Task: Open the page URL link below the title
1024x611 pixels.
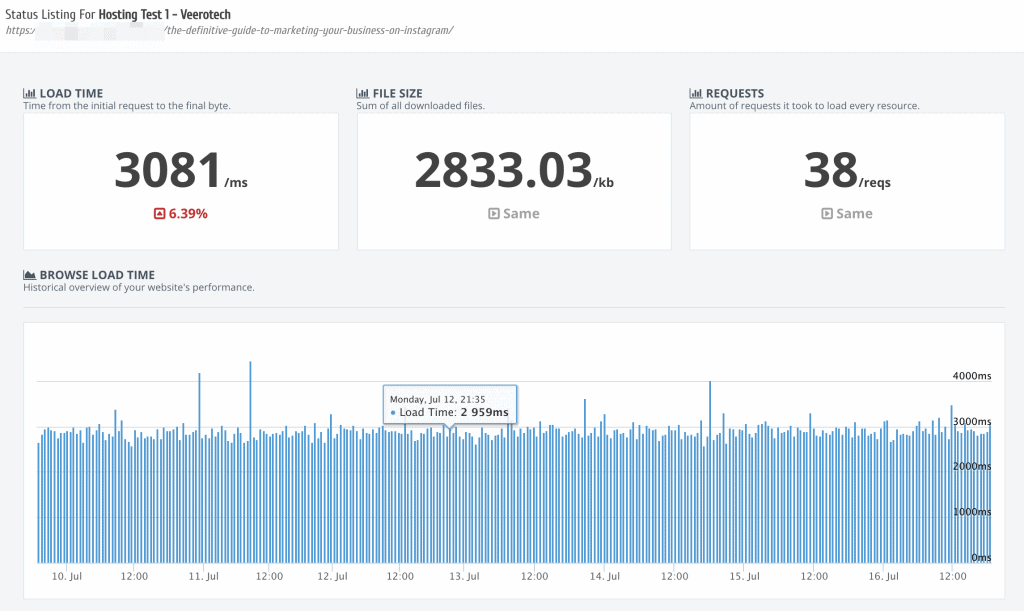Action: (x=229, y=30)
